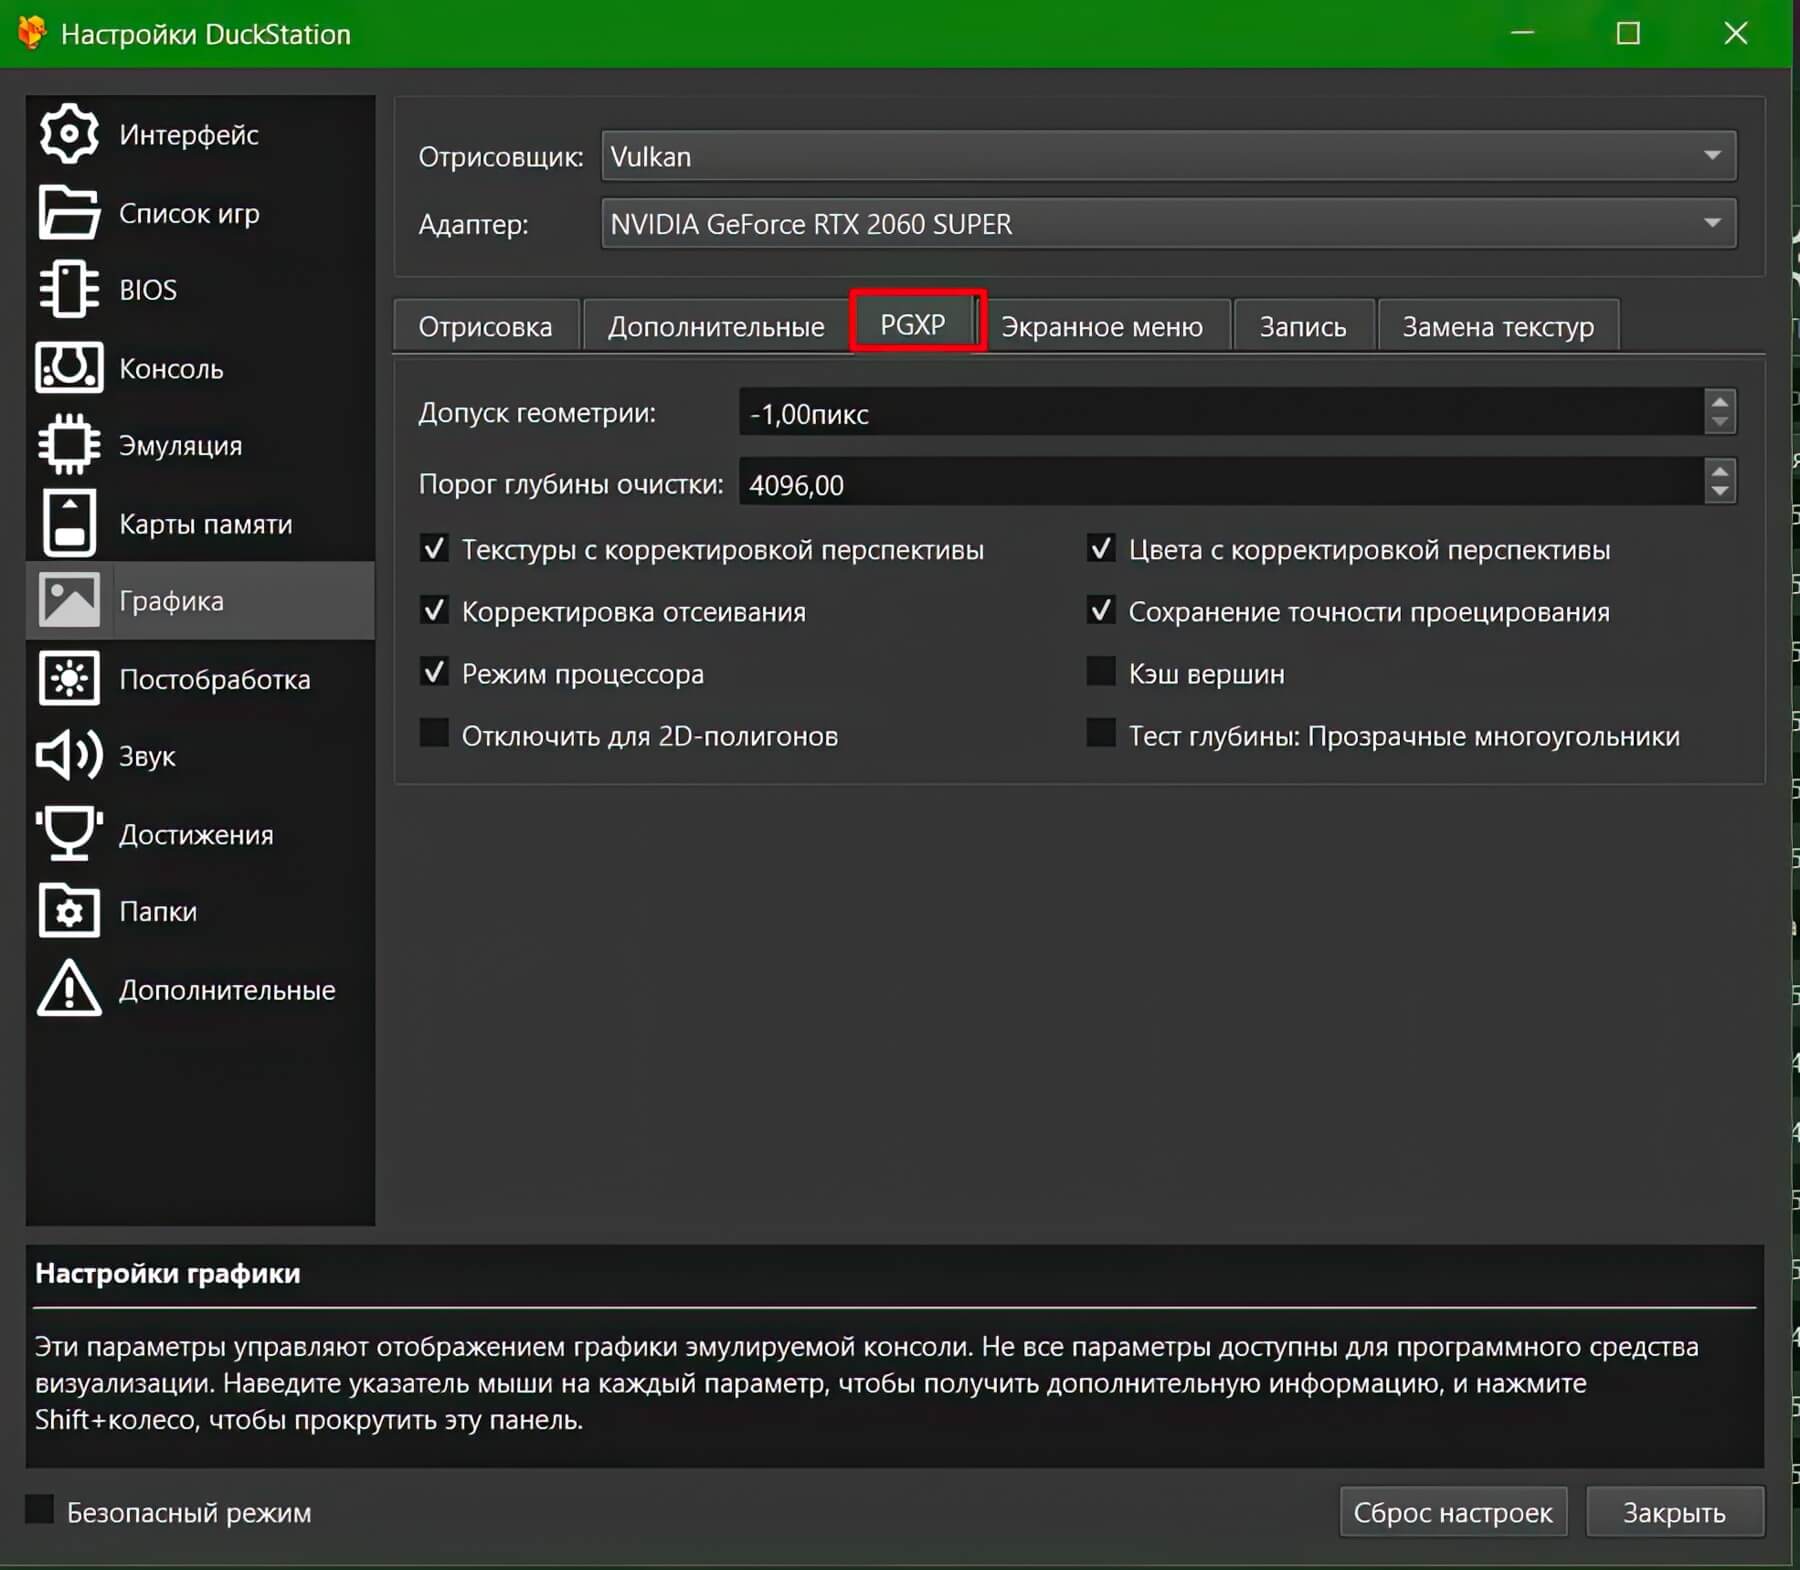Increase Допуск геометрии with up arrow
Viewport: 1800px width, 1570px height.
tap(1719, 402)
